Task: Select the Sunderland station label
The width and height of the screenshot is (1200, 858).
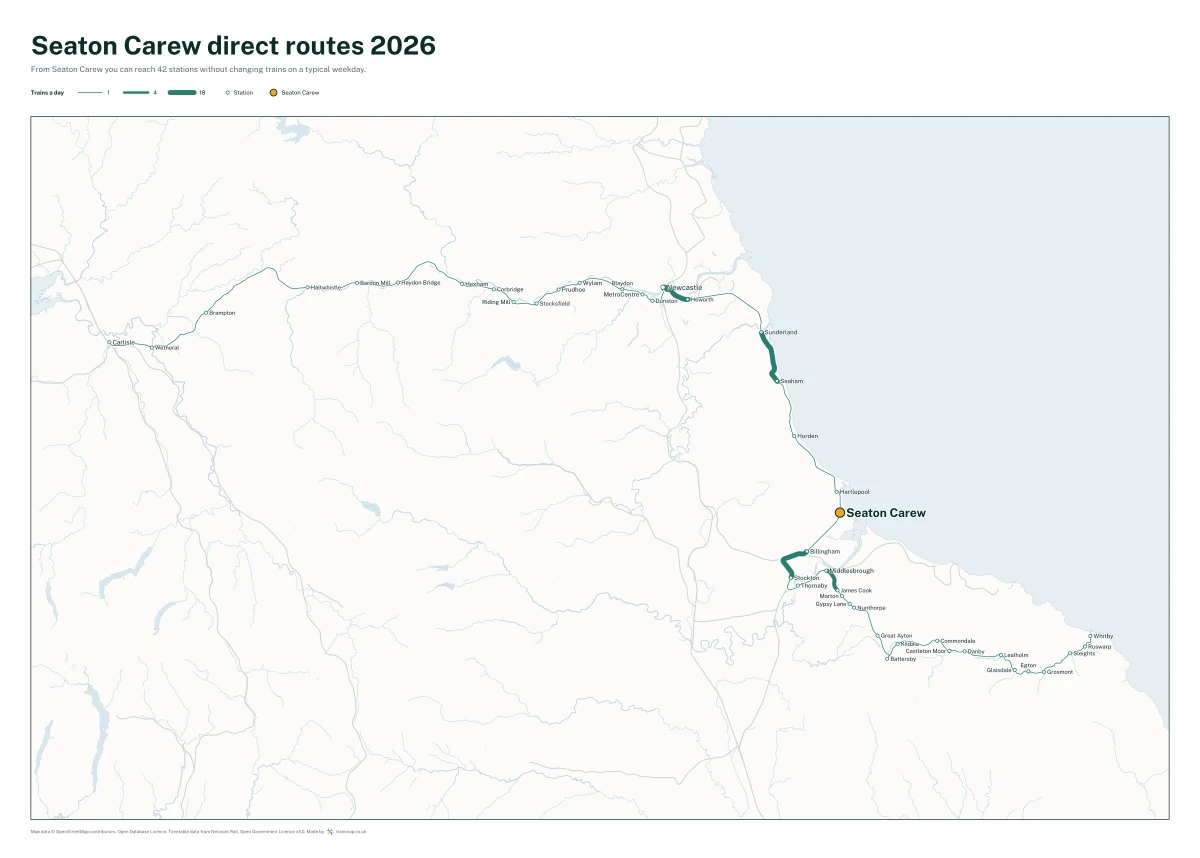Action: [781, 332]
